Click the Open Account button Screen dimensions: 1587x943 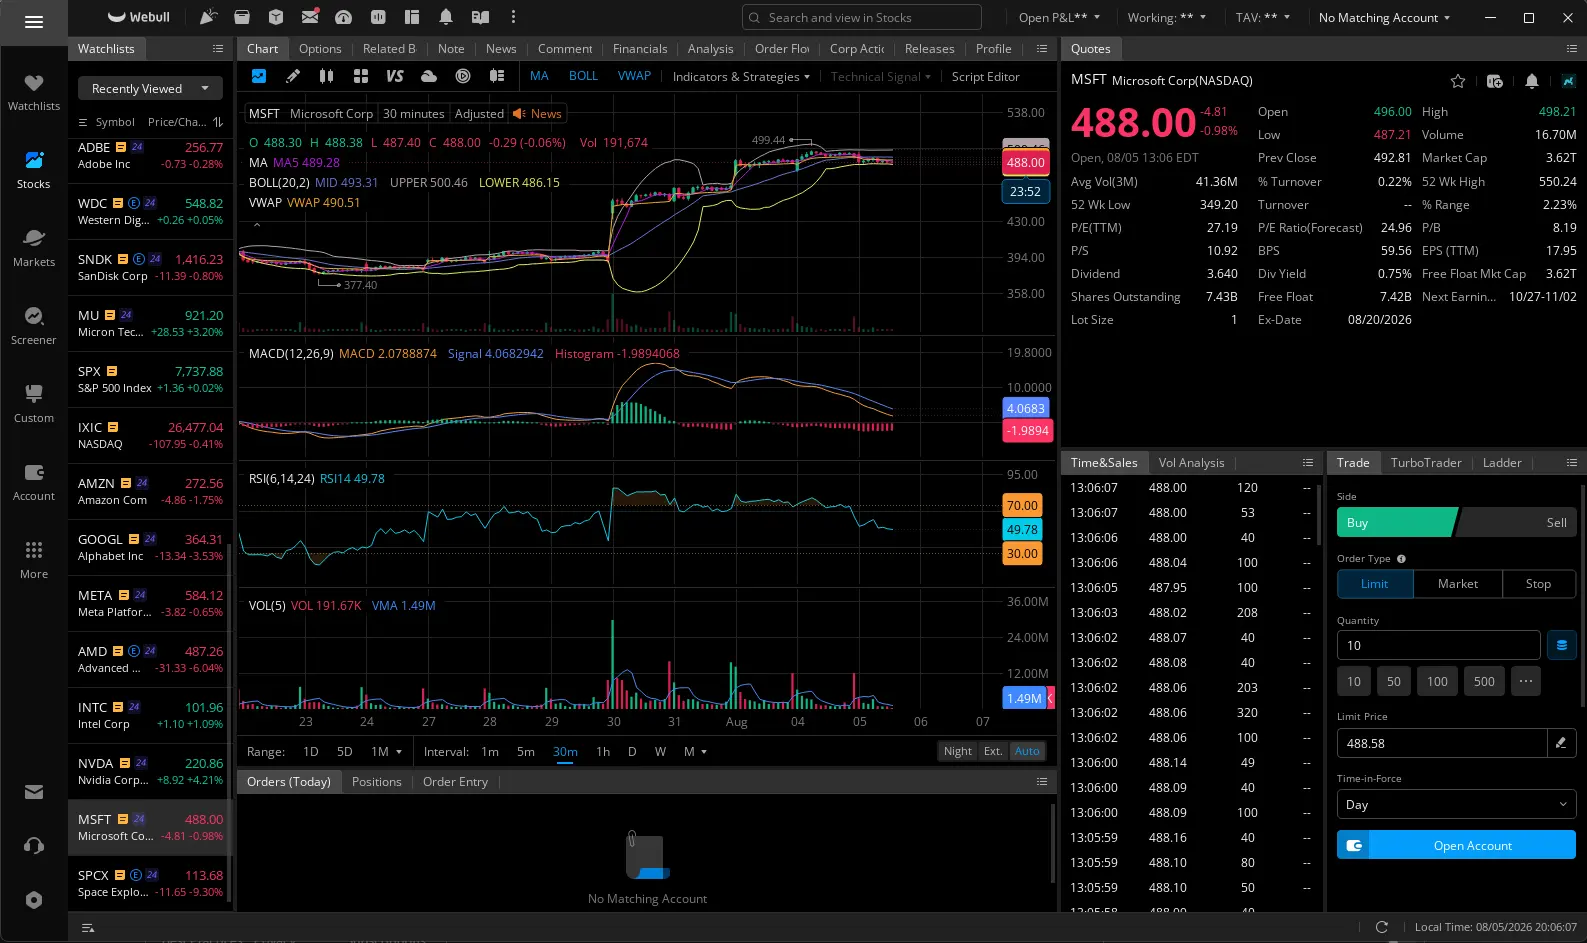coord(1456,846)
